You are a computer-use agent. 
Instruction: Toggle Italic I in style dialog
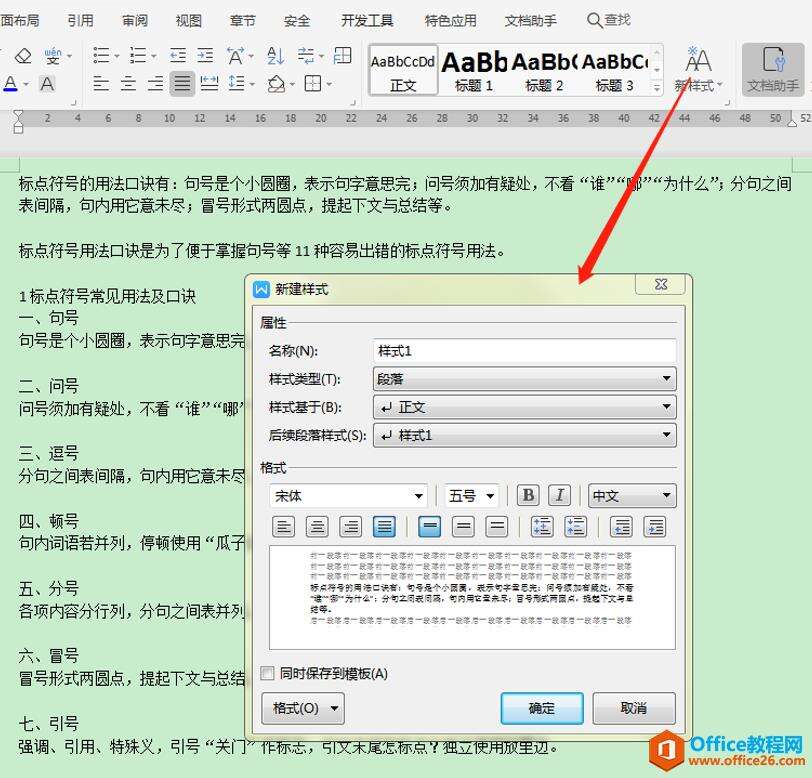pos(560,496)
